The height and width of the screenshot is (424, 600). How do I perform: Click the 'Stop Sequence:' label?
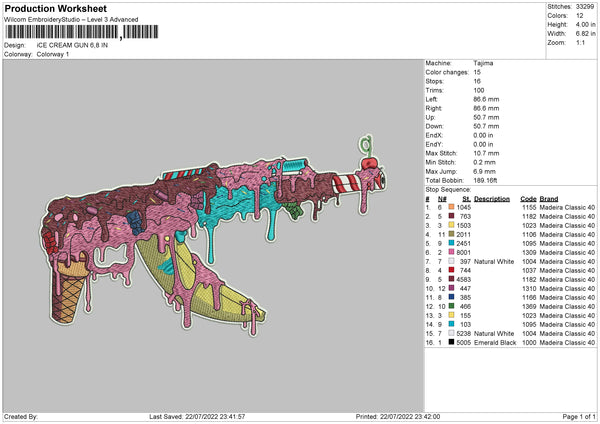448,189
